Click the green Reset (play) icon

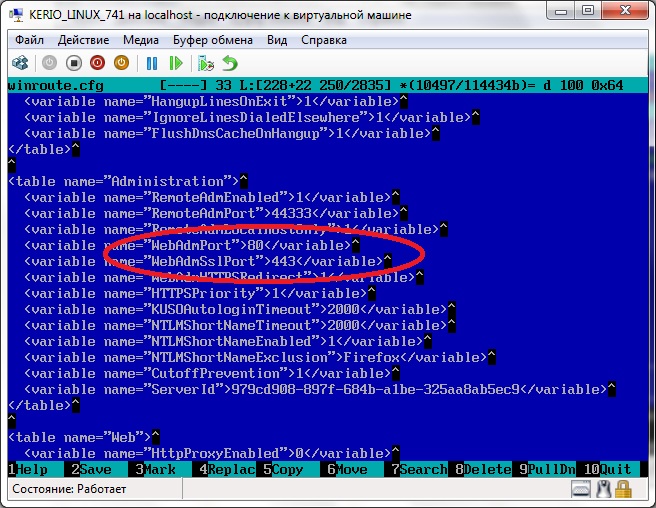pos(176,63)
